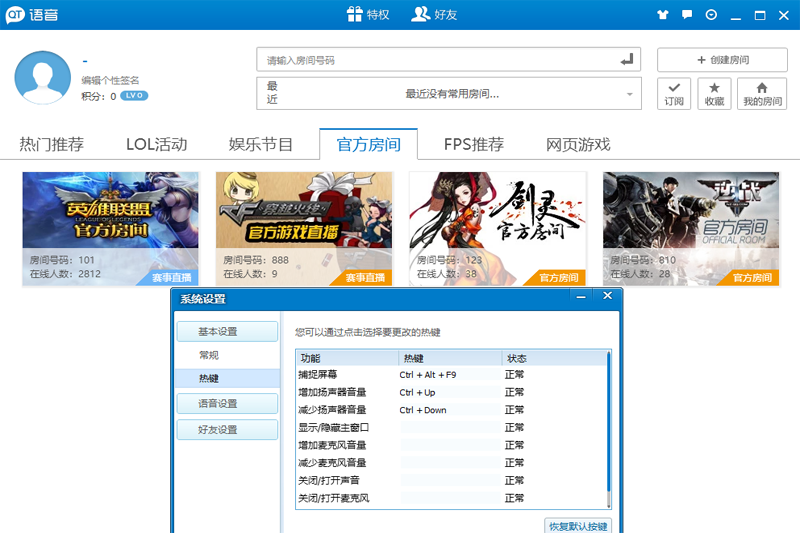The height and width of the screenshot is (533, 800).
Task: Click hotkey field for 增加麦克风音量
Action: (450, 445)
